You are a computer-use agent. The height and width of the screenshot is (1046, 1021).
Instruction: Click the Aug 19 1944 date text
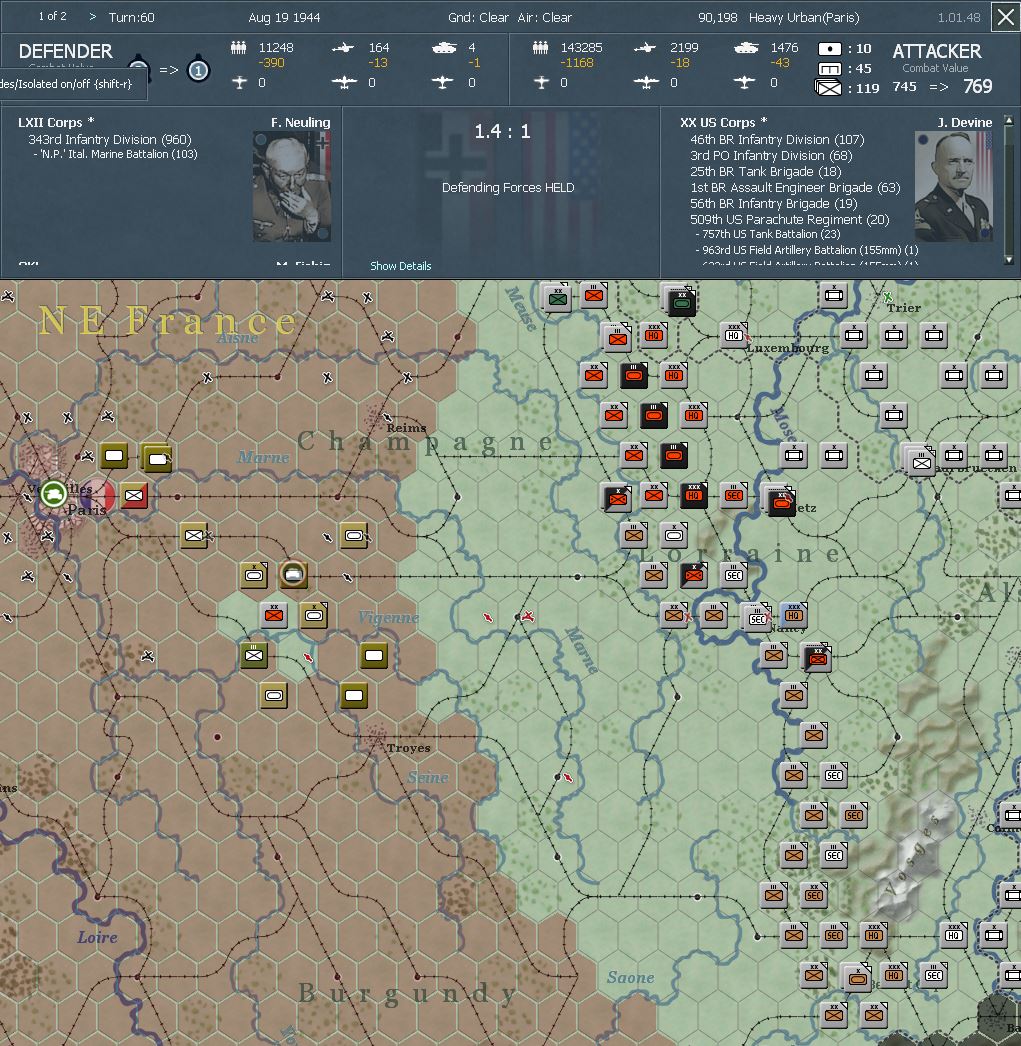pos(284,17)
